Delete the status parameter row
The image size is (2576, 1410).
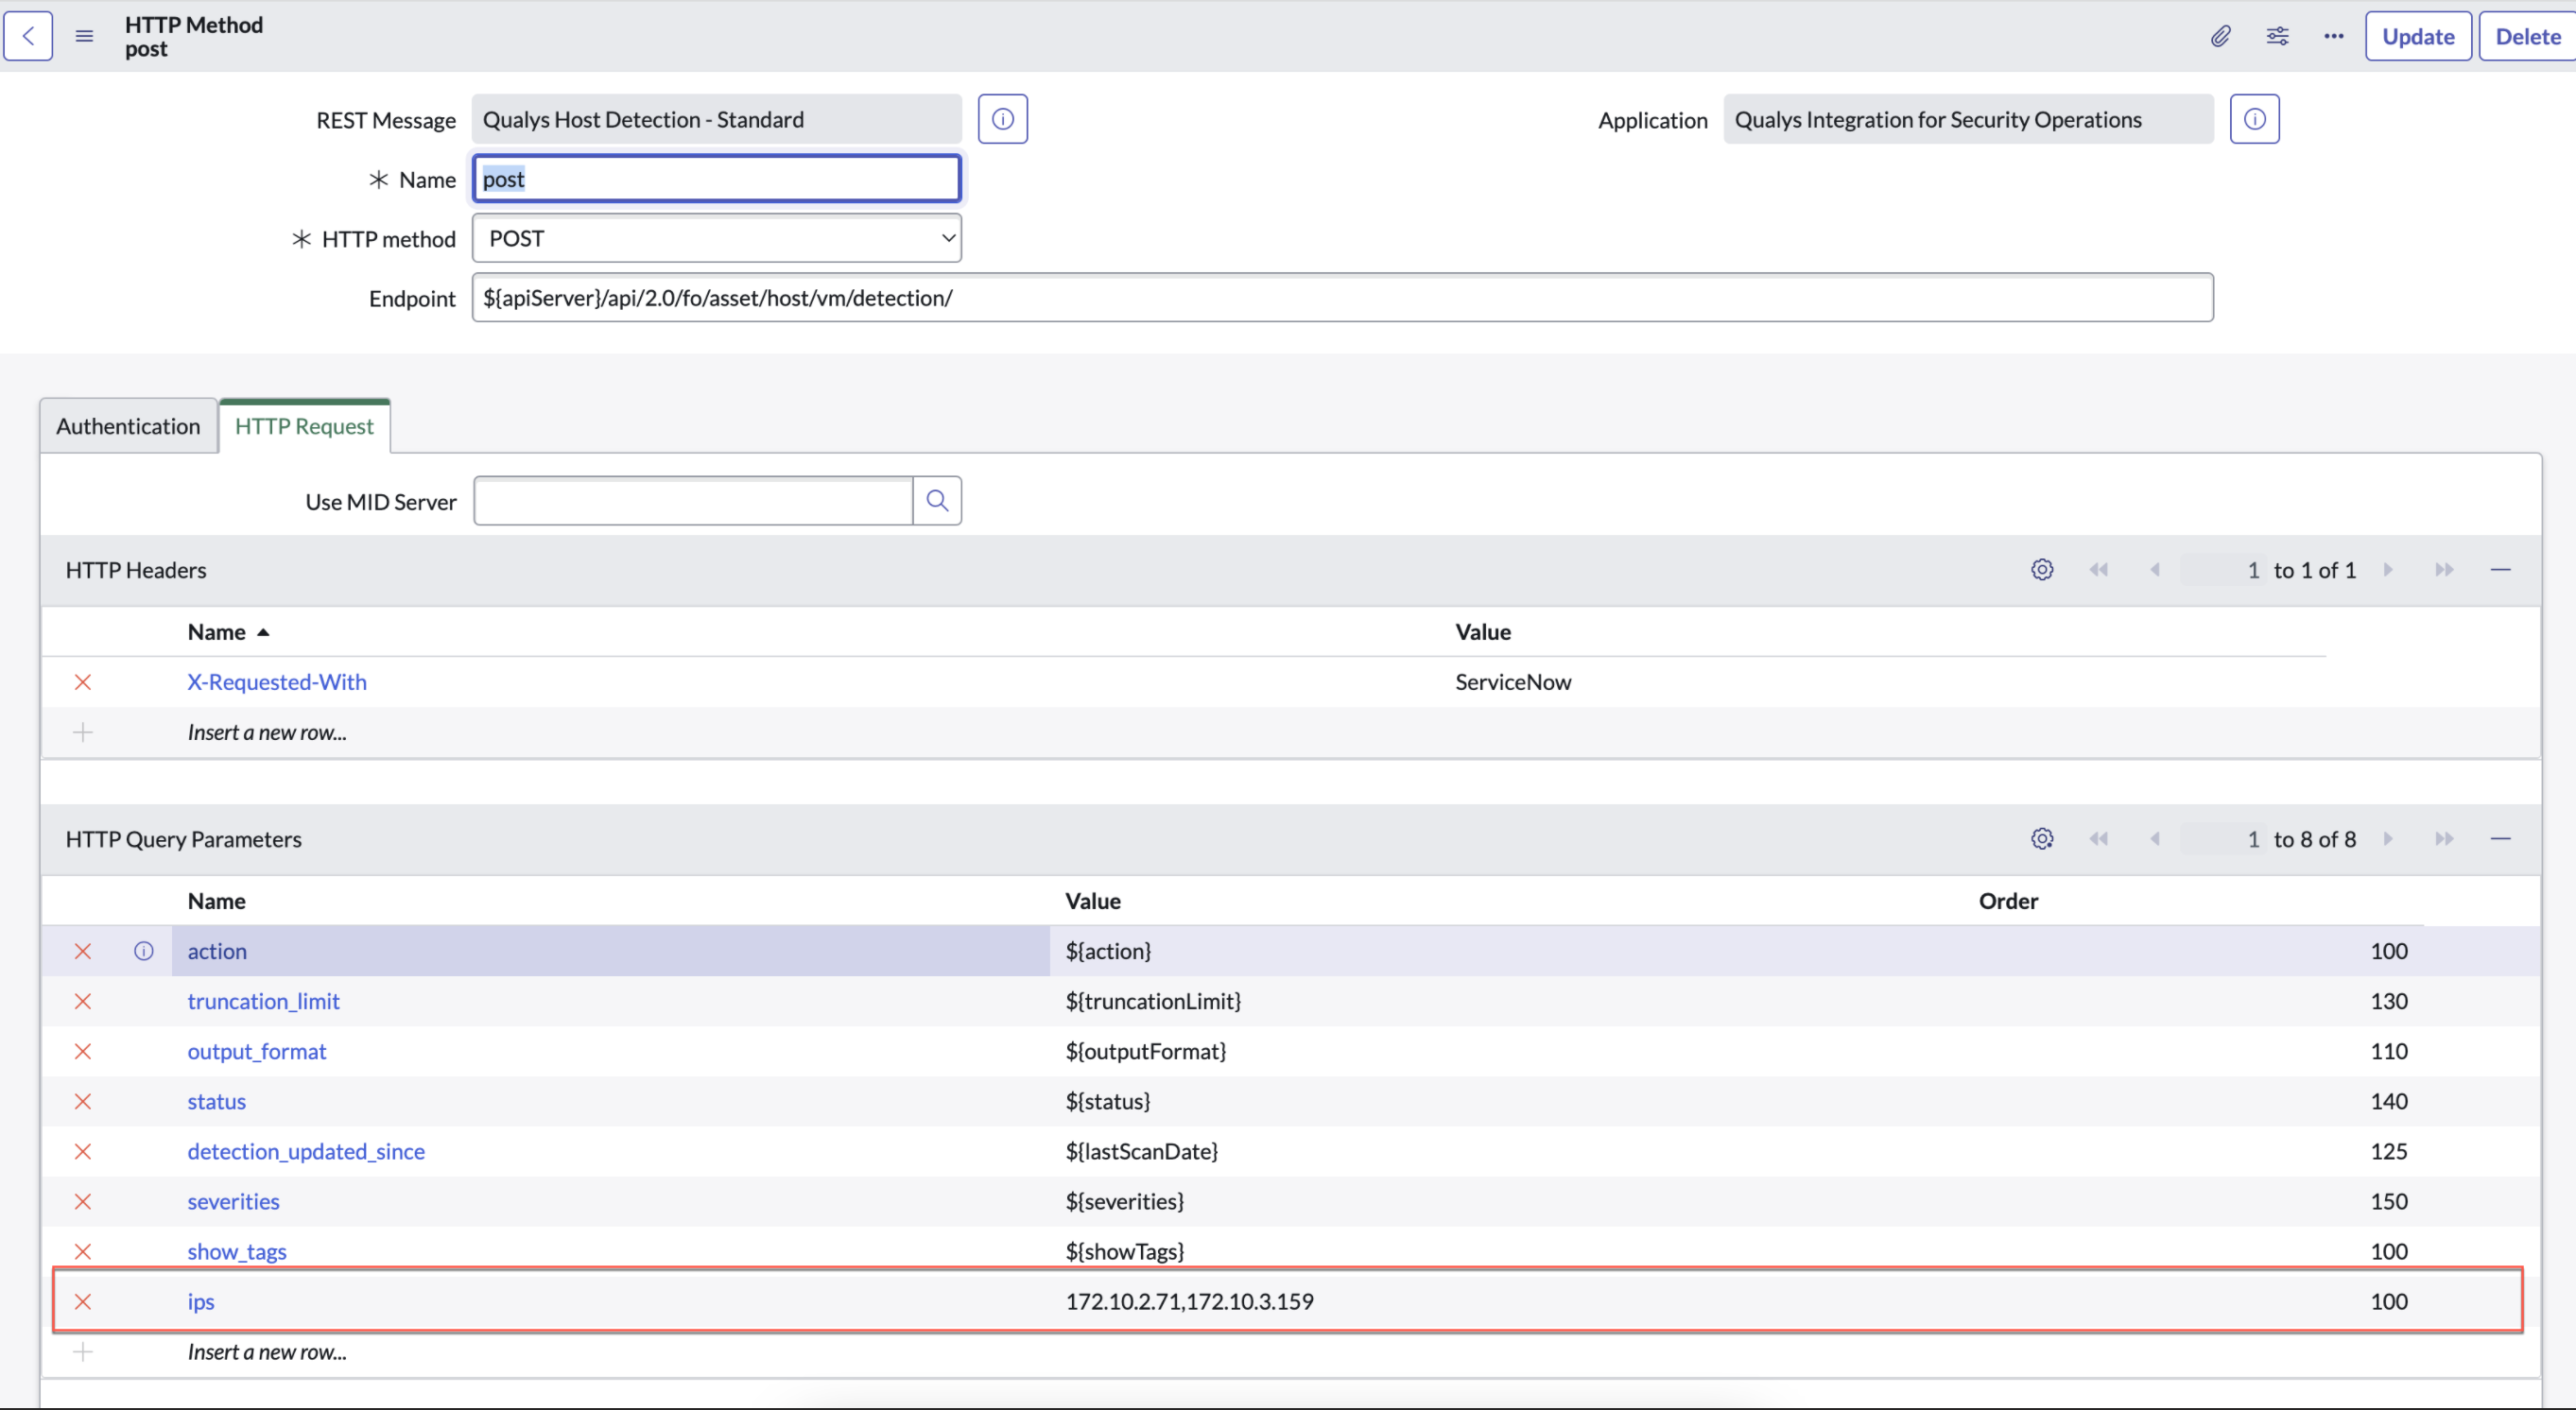(83, 1101)
